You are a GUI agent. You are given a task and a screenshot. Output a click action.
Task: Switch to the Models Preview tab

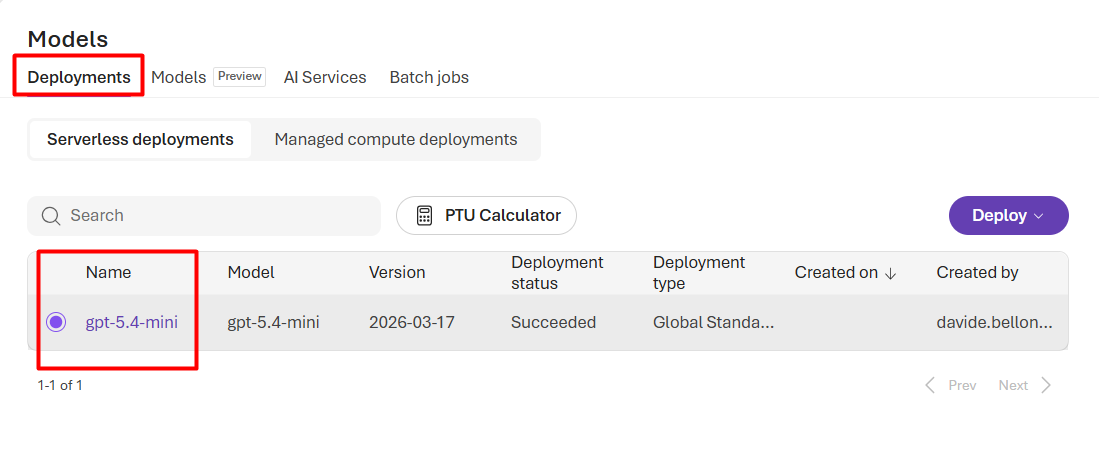click(207, 77)
